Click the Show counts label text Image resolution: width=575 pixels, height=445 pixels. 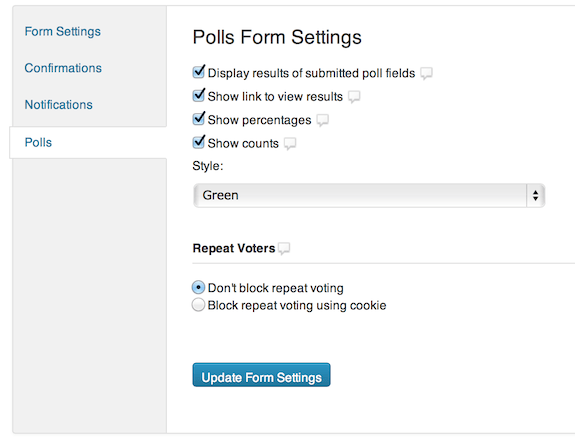[x=243, y=143]
